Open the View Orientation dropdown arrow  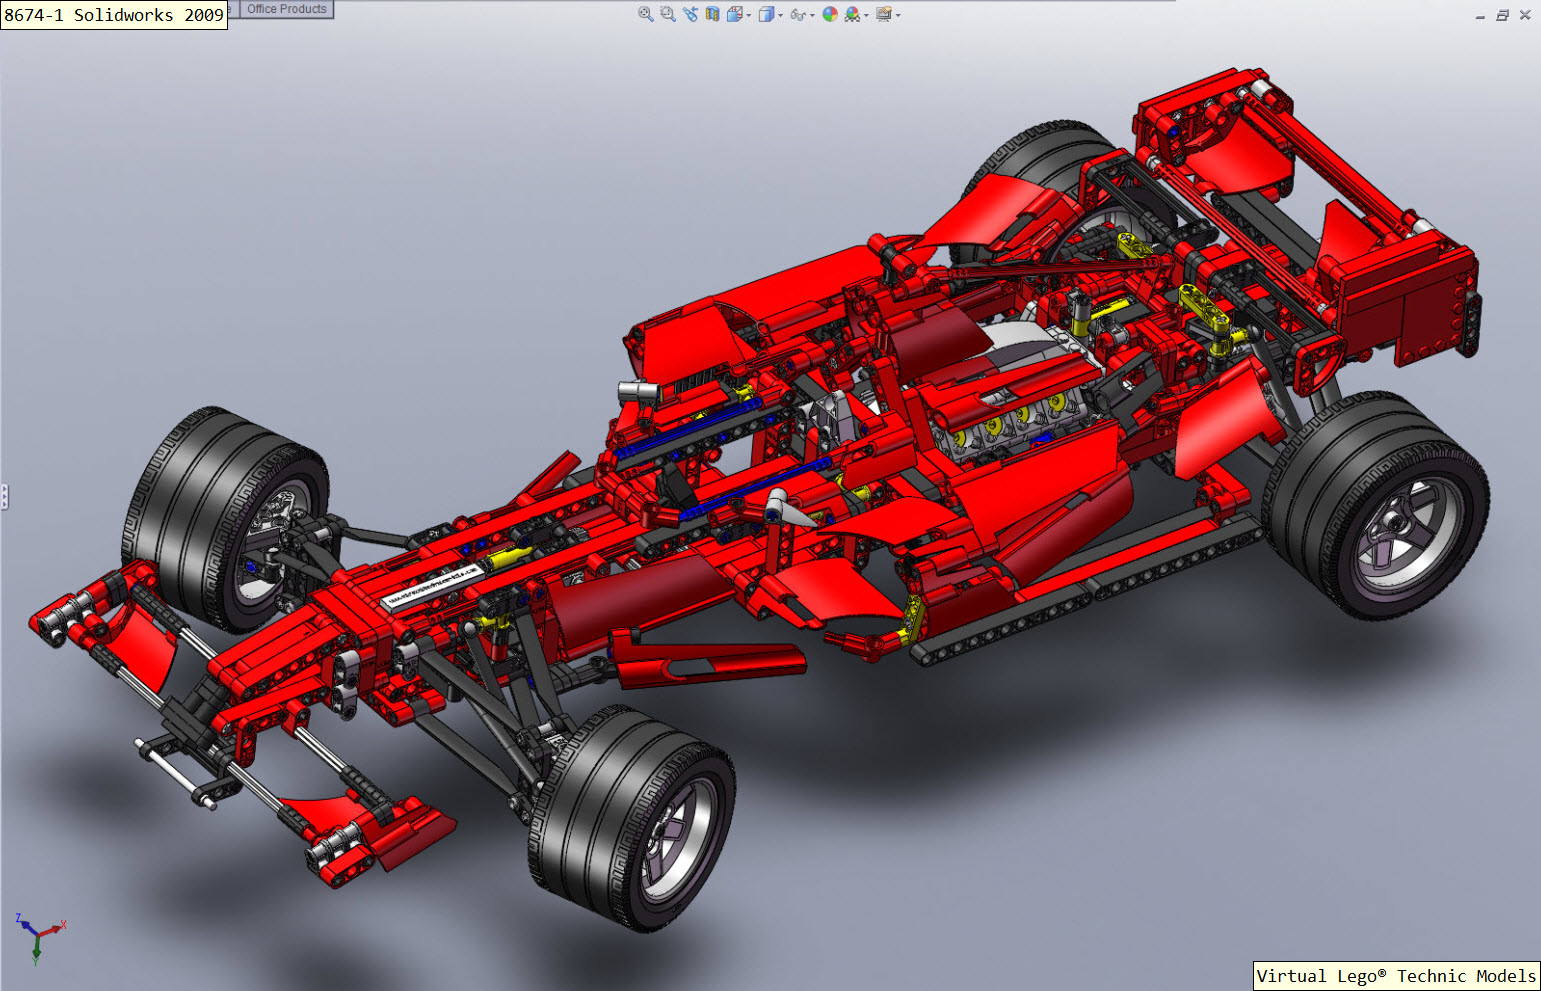749,15
